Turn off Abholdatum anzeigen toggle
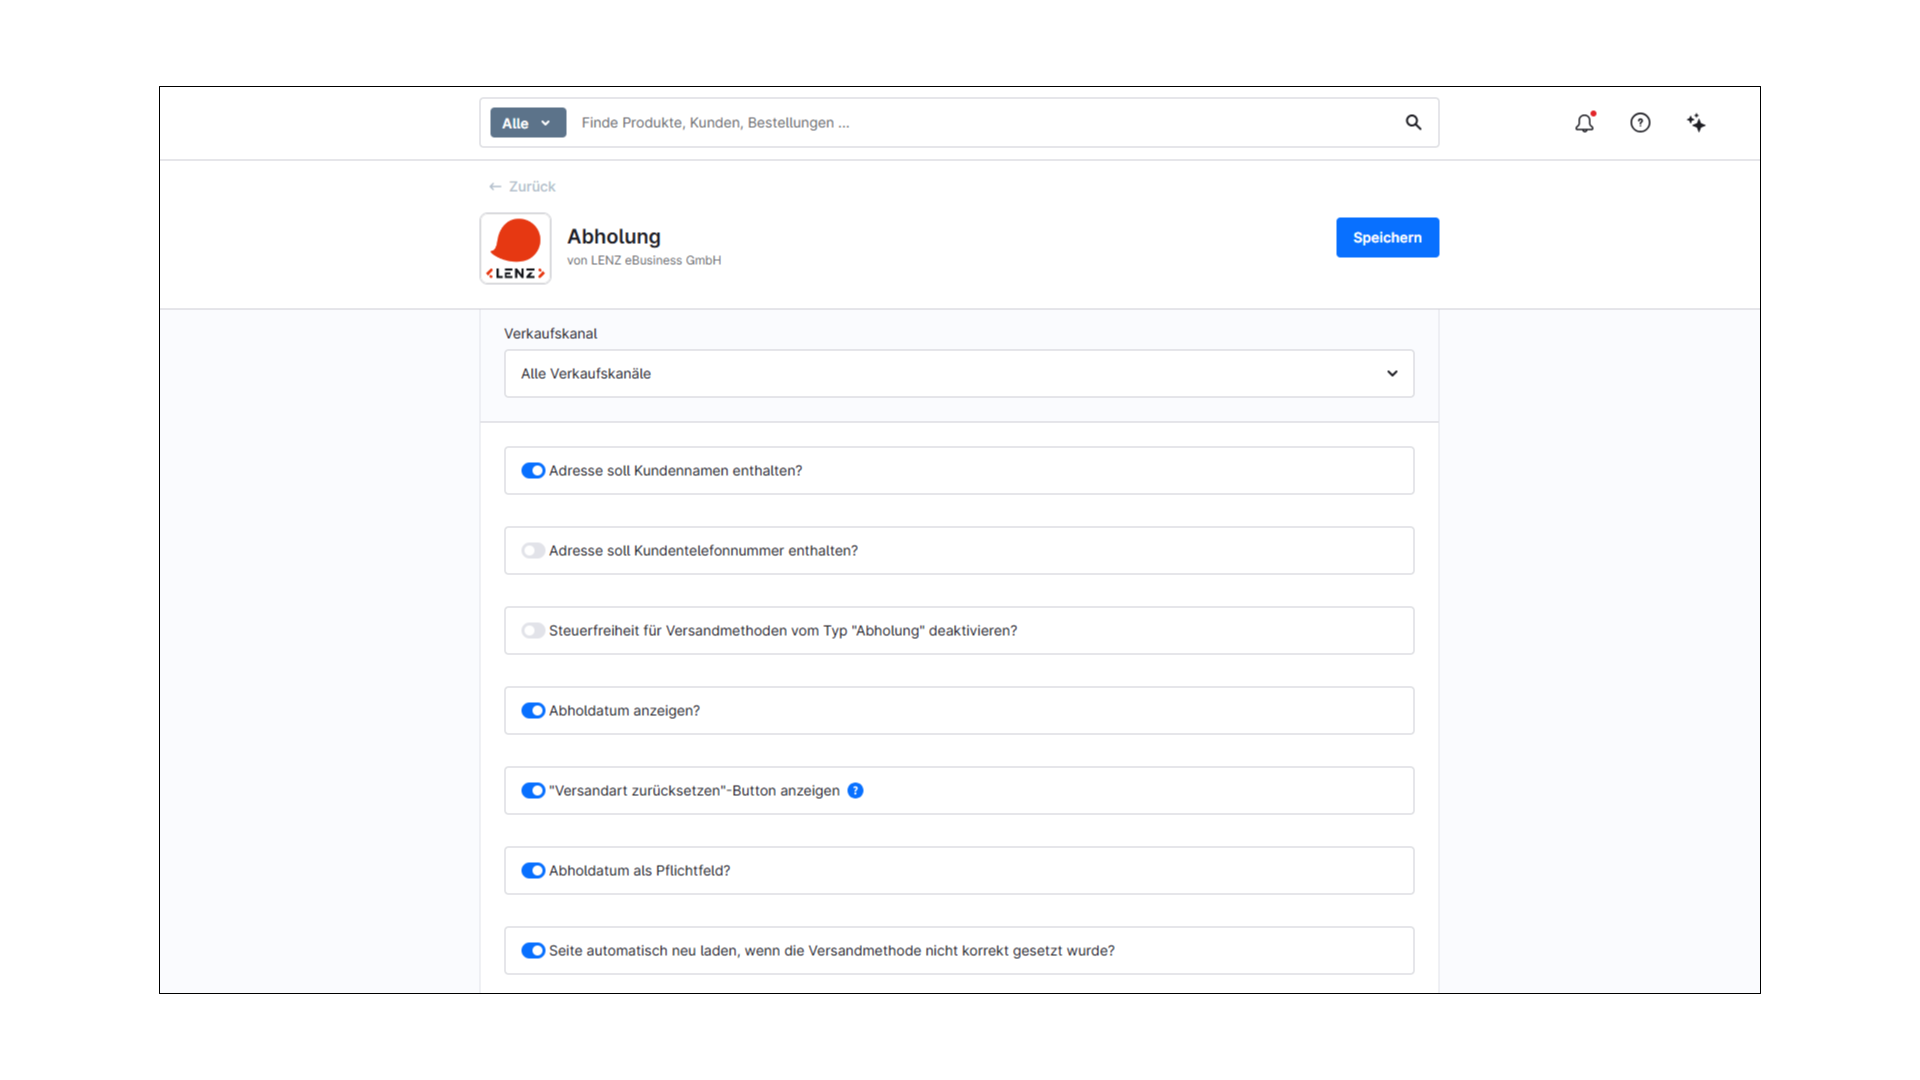Image resolution: width=1920 pixels, height=1080 pixels. click(x=533, y=711)
